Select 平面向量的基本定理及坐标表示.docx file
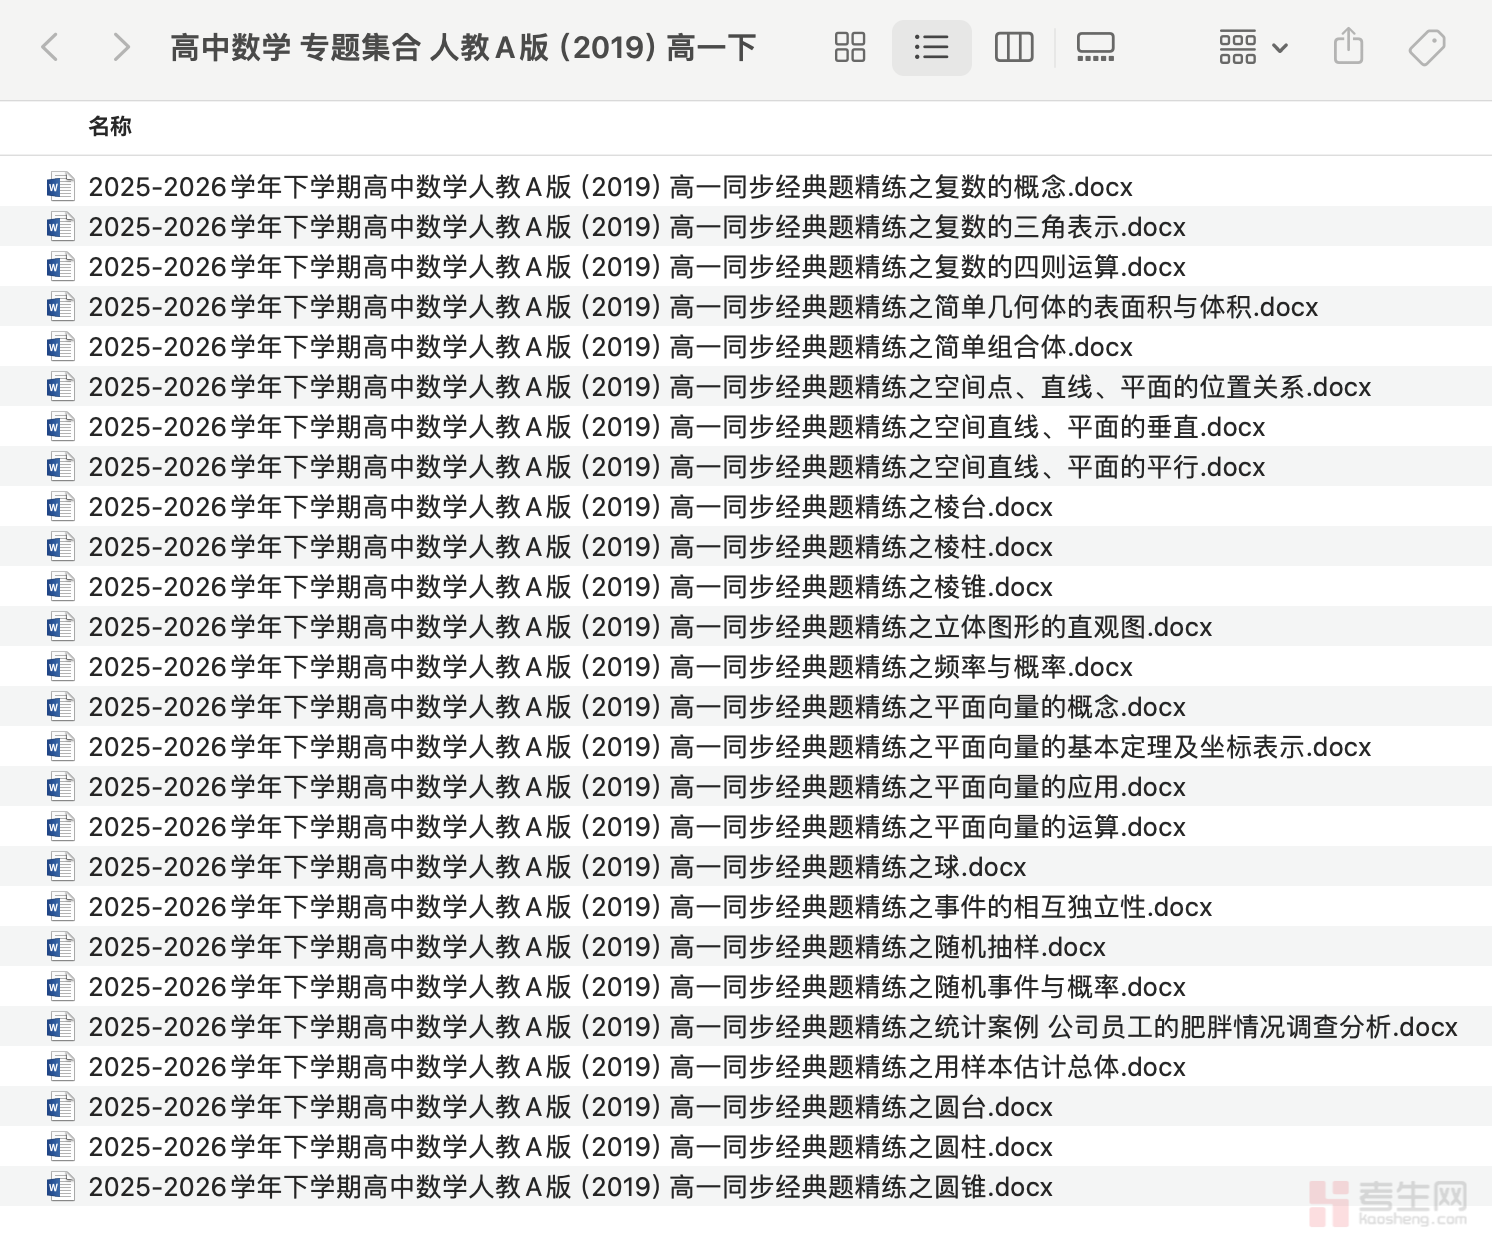1492x1246 pixels. coord(729,747)
